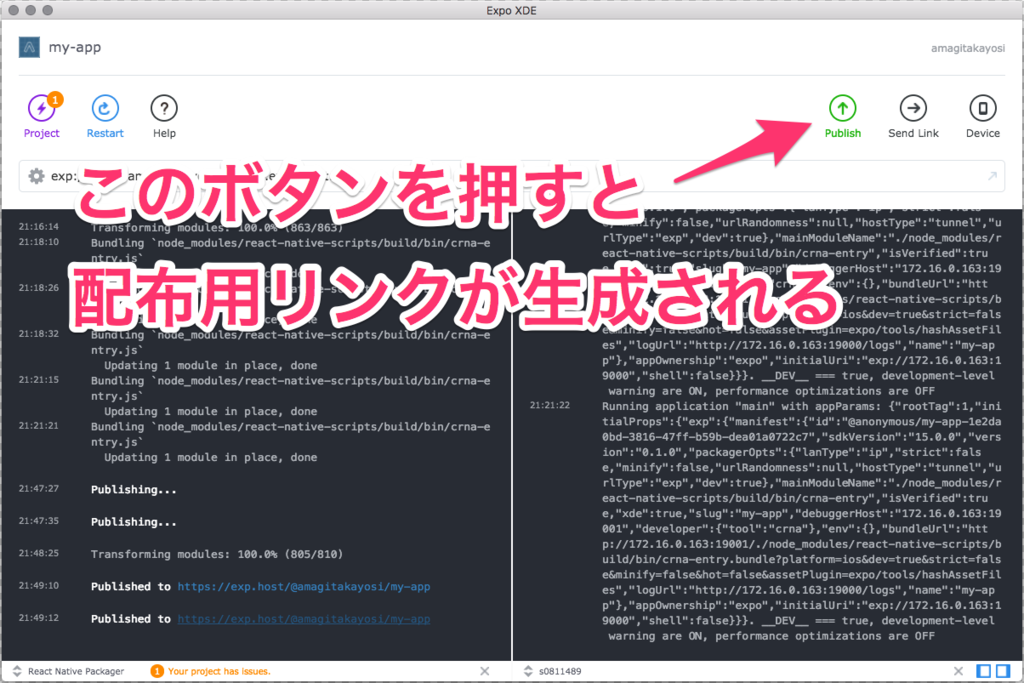Click the my-app project name

tap(74, 48)
